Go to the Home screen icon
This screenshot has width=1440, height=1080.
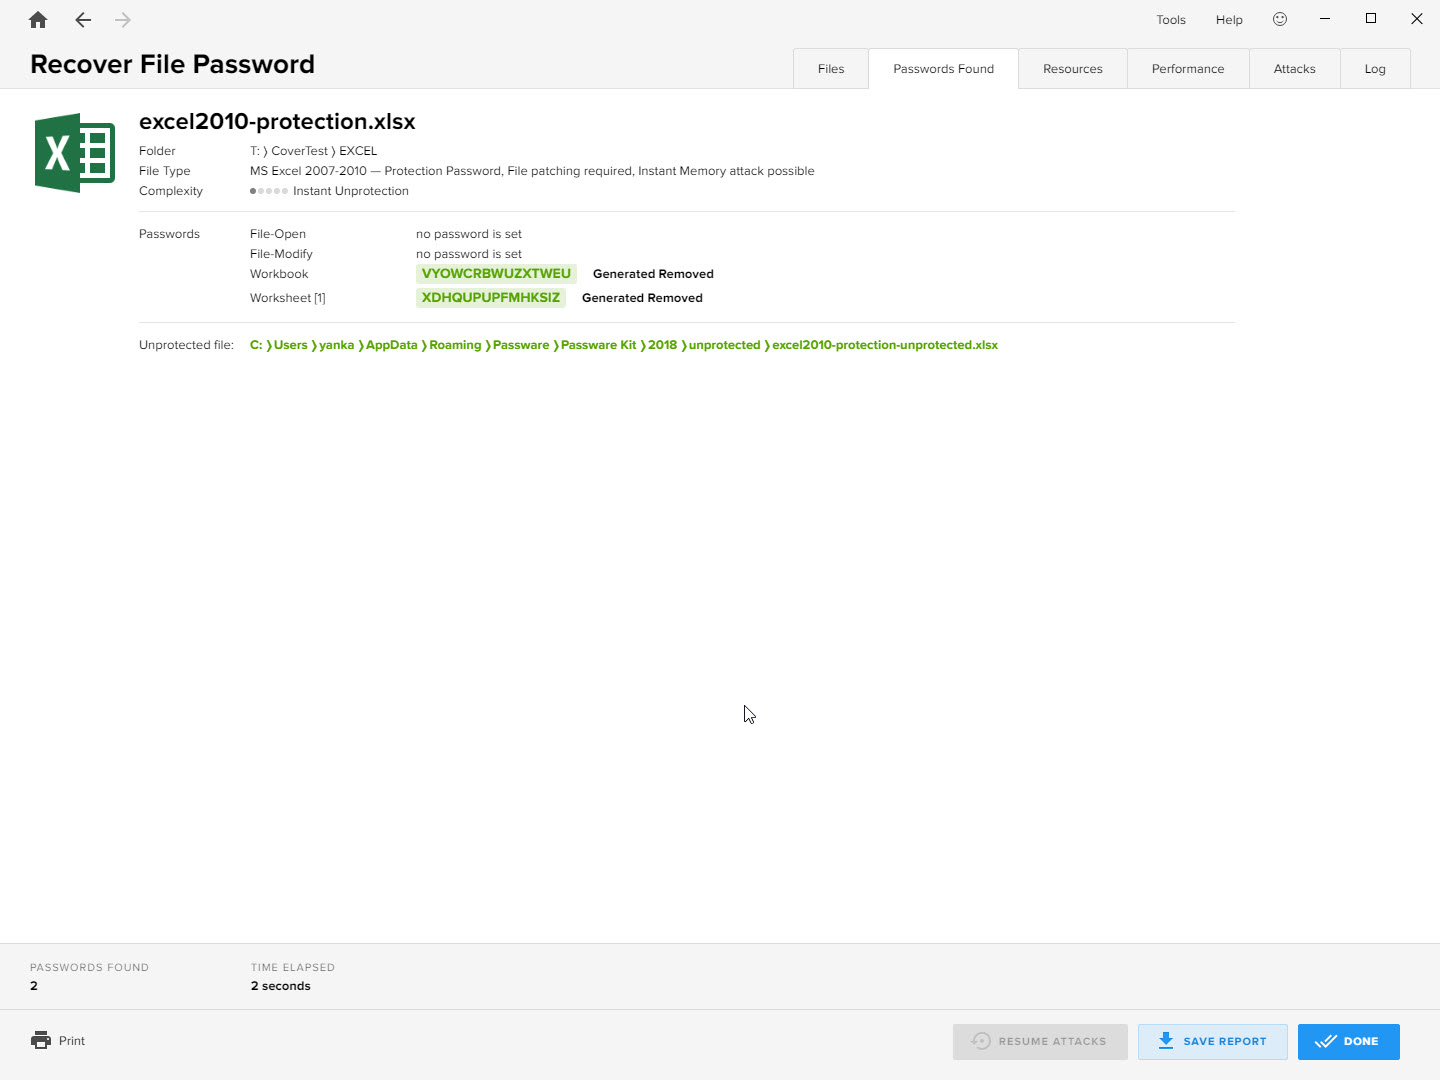pyautogui.click(x=38, y=20)
